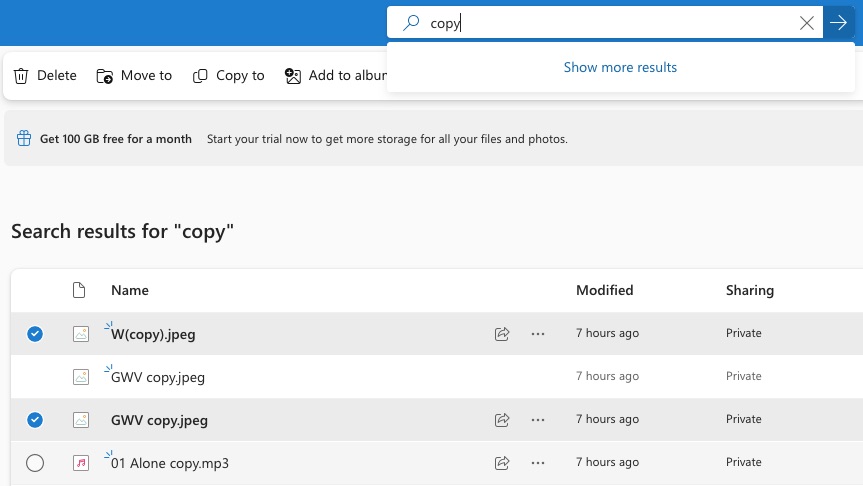
Task: Sort by the Name column header
Action: (130, 290)
